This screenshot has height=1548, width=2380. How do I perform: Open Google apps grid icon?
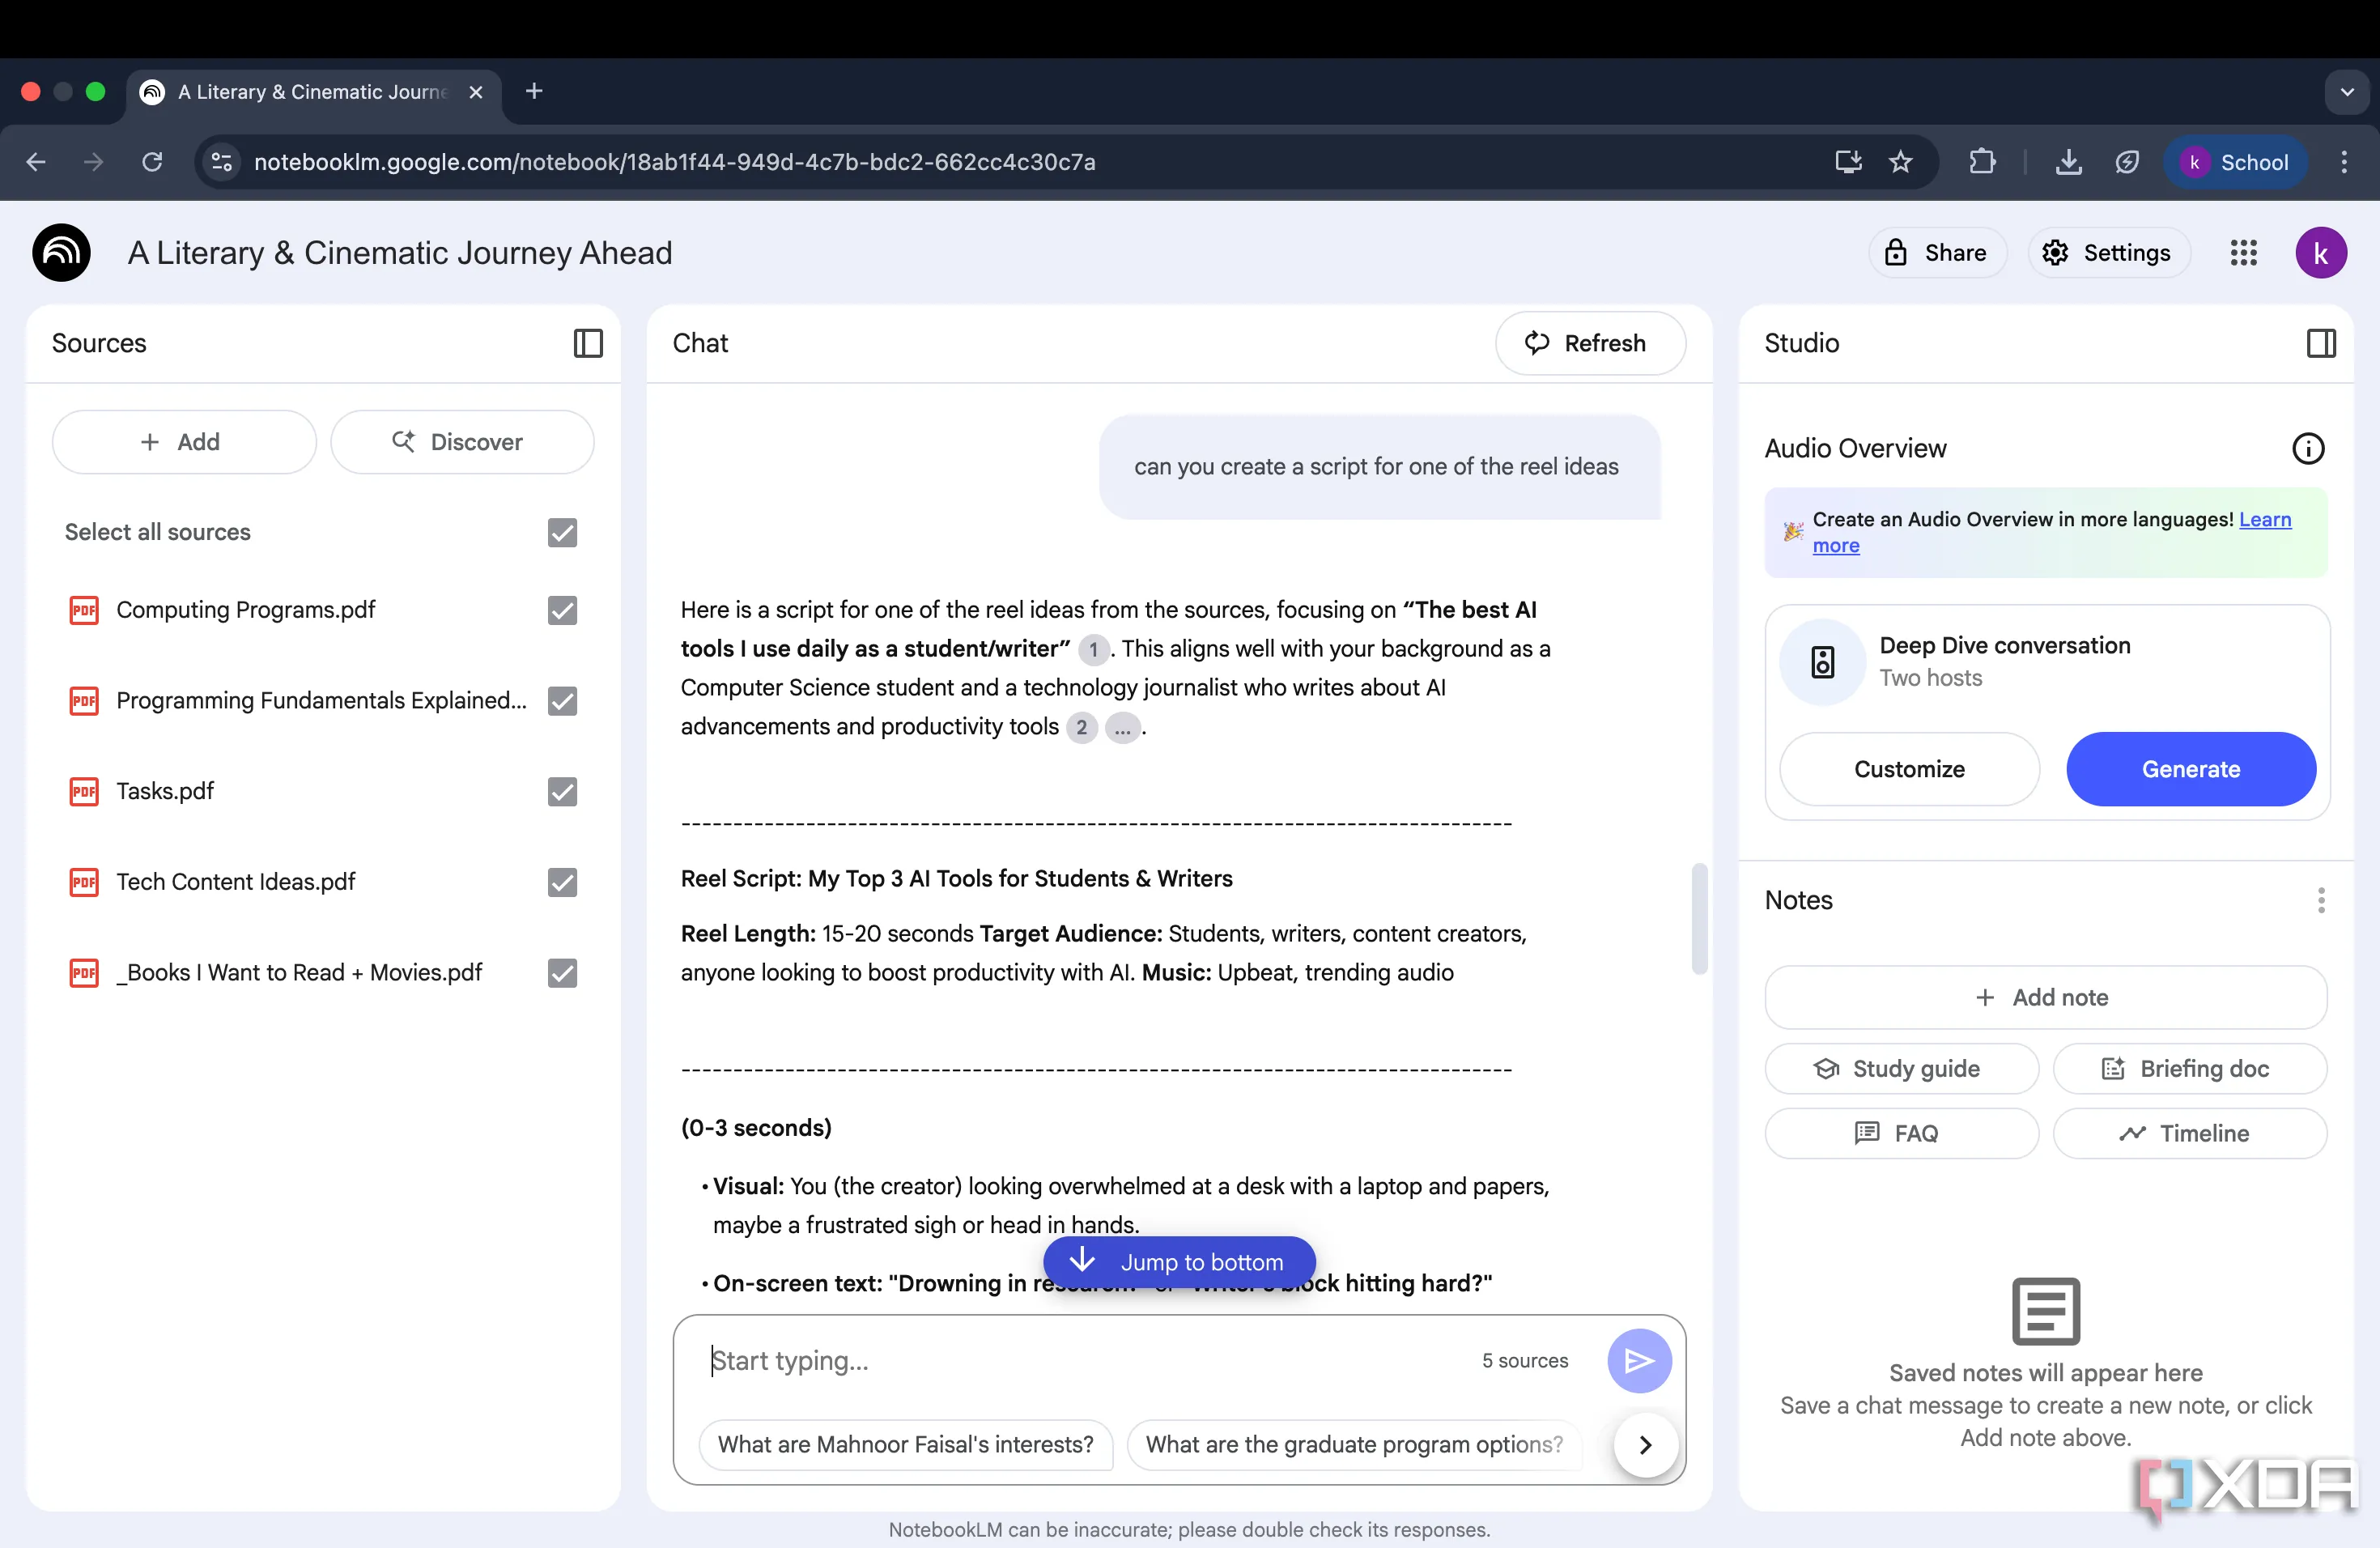click(2243, 253)
